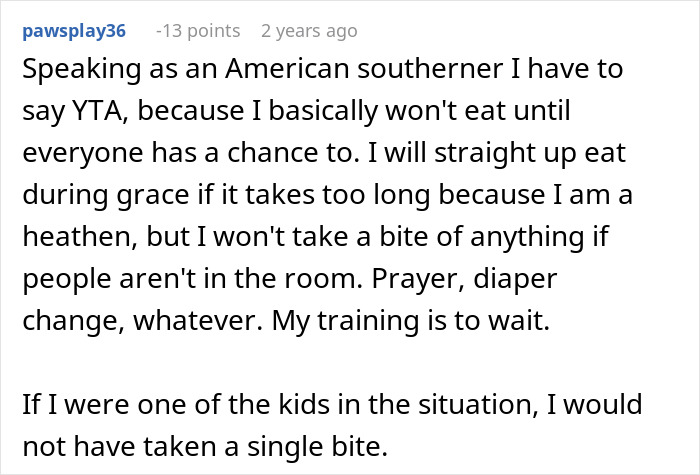Click the -13 points score label
This screenshot has height=475, width=700.
(x=198, y=31)
